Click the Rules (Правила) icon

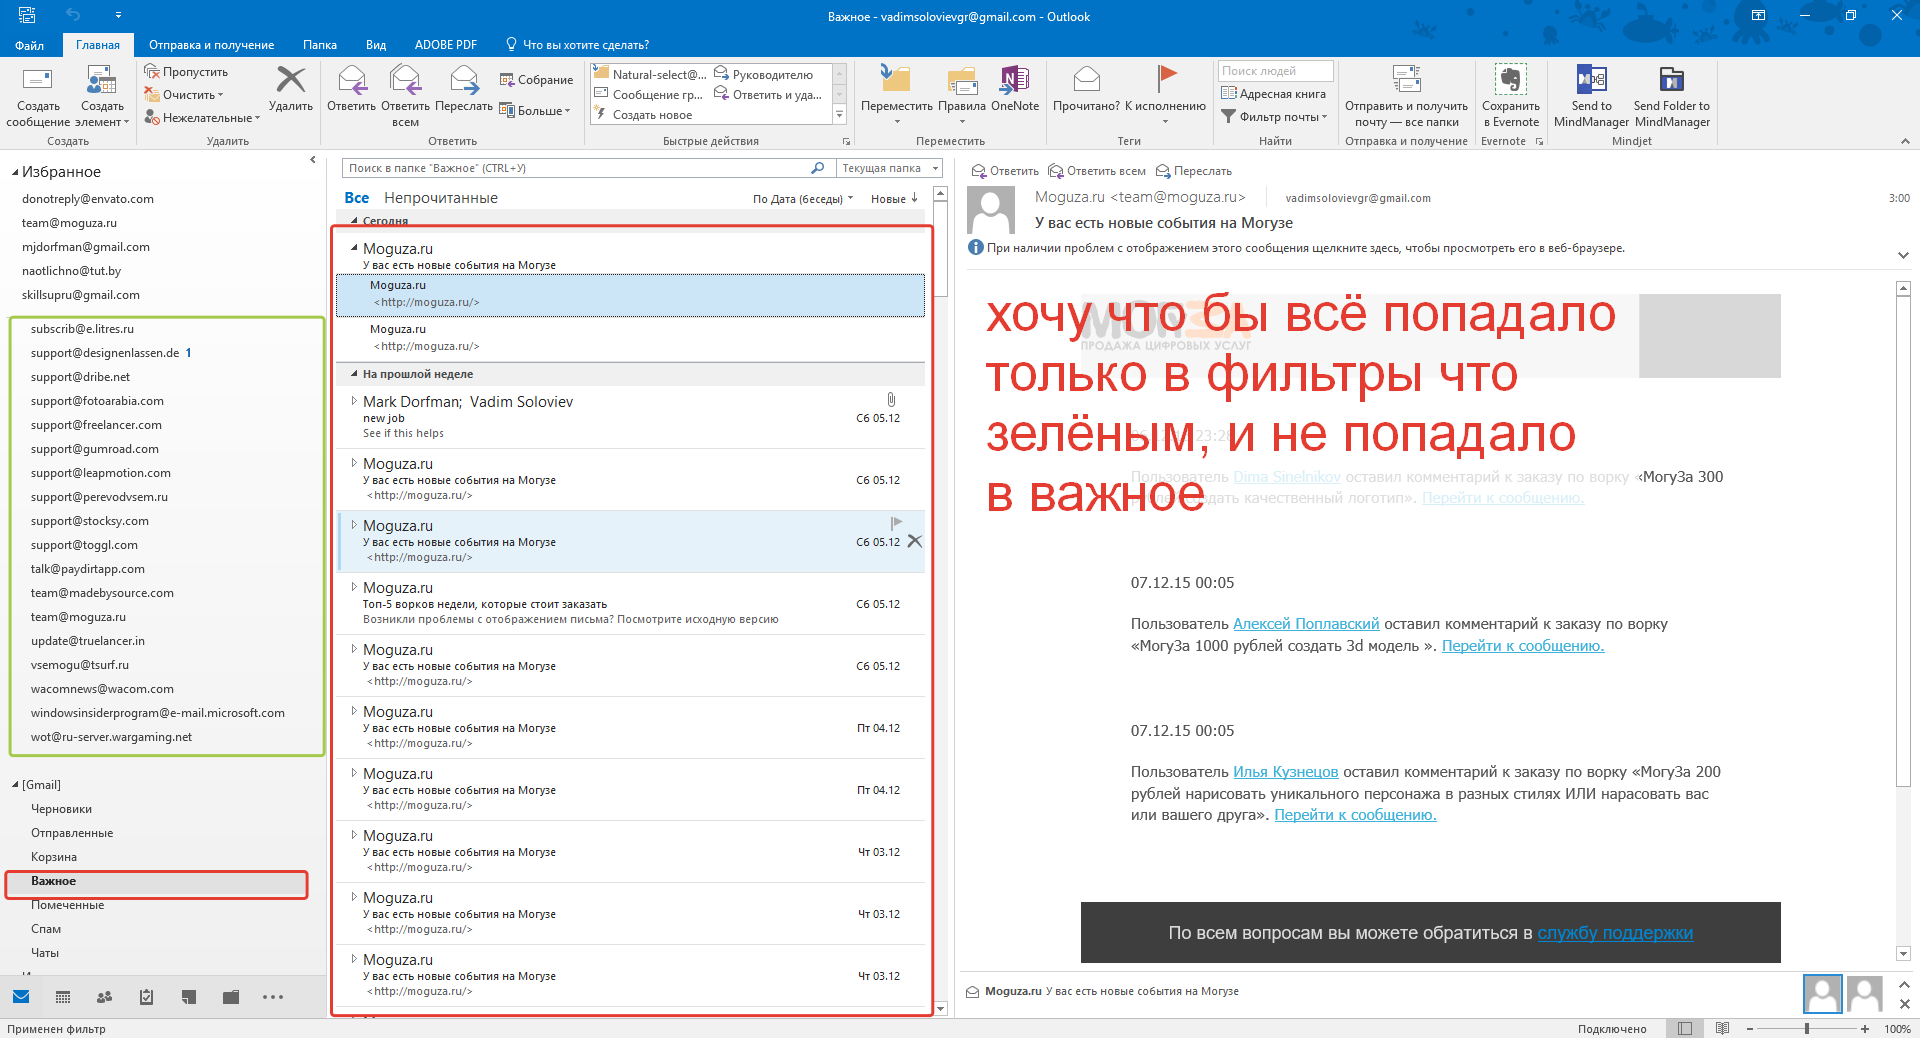pos(962,80)
